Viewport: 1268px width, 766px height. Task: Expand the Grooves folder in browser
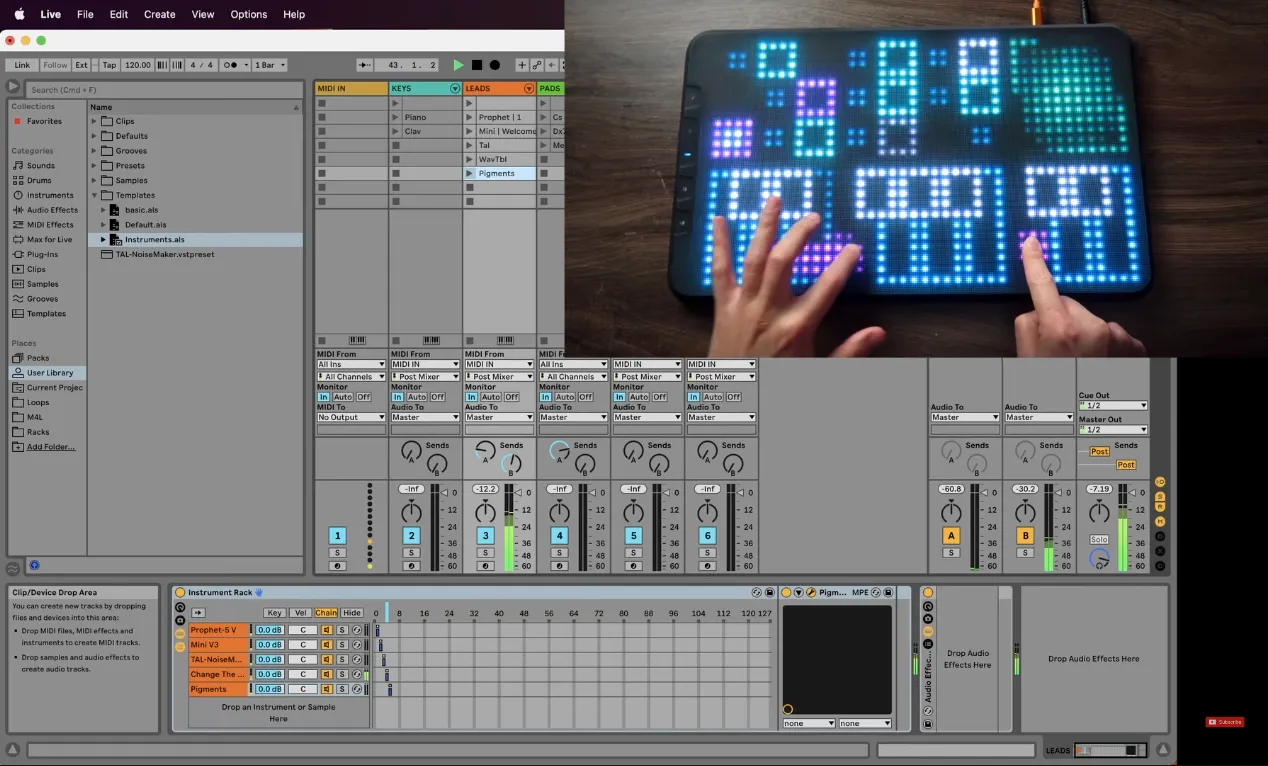click(95, 151)
